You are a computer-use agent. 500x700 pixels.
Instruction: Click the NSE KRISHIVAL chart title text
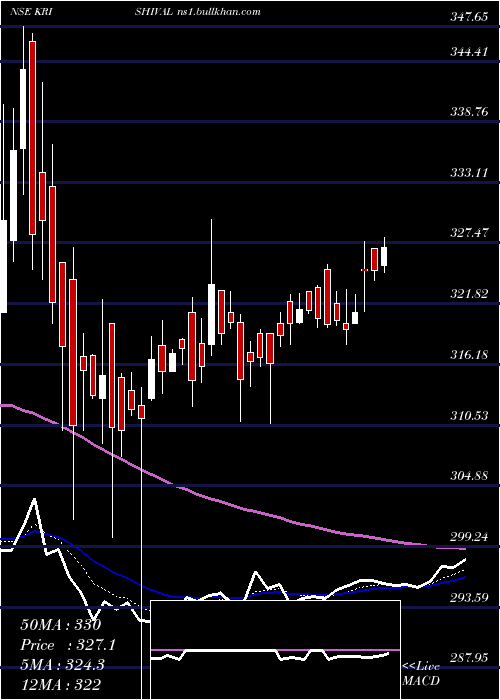click(91, 12)
